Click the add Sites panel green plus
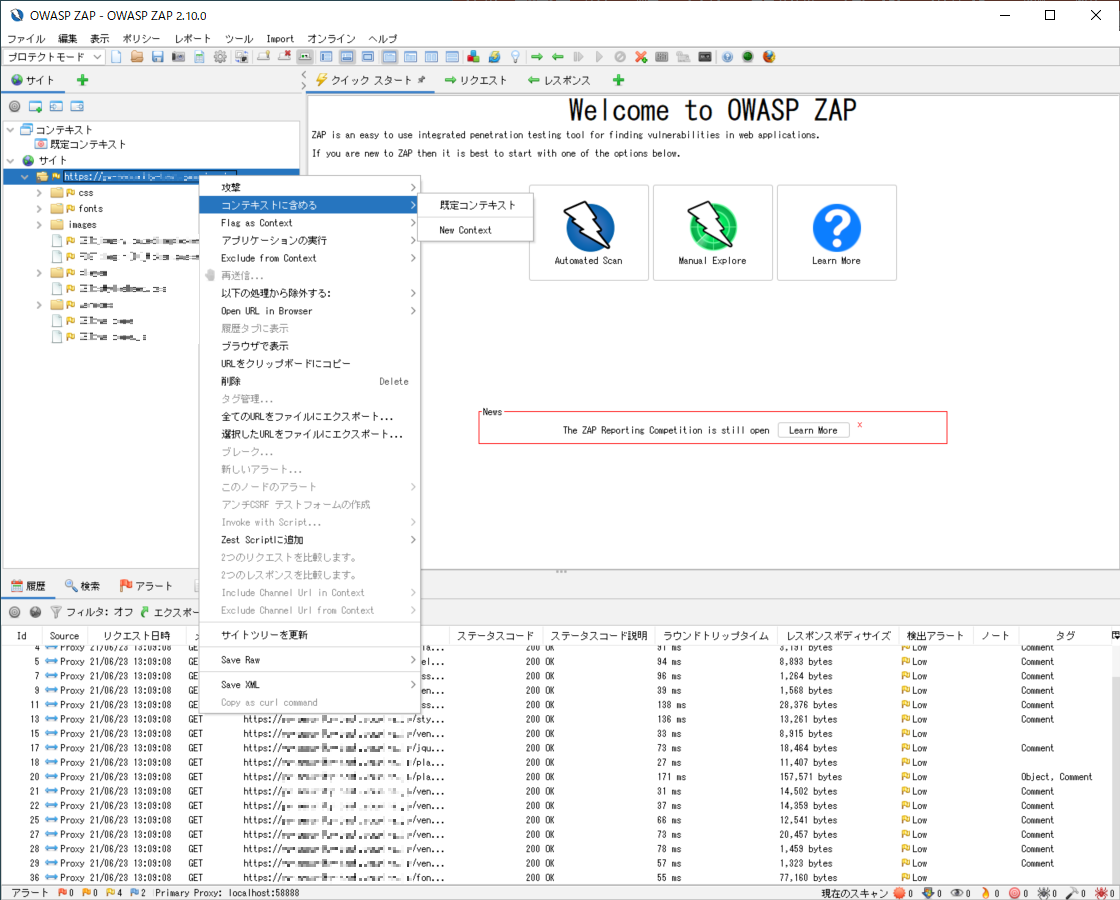This screenshot has width=1120, height=900. 82,80
